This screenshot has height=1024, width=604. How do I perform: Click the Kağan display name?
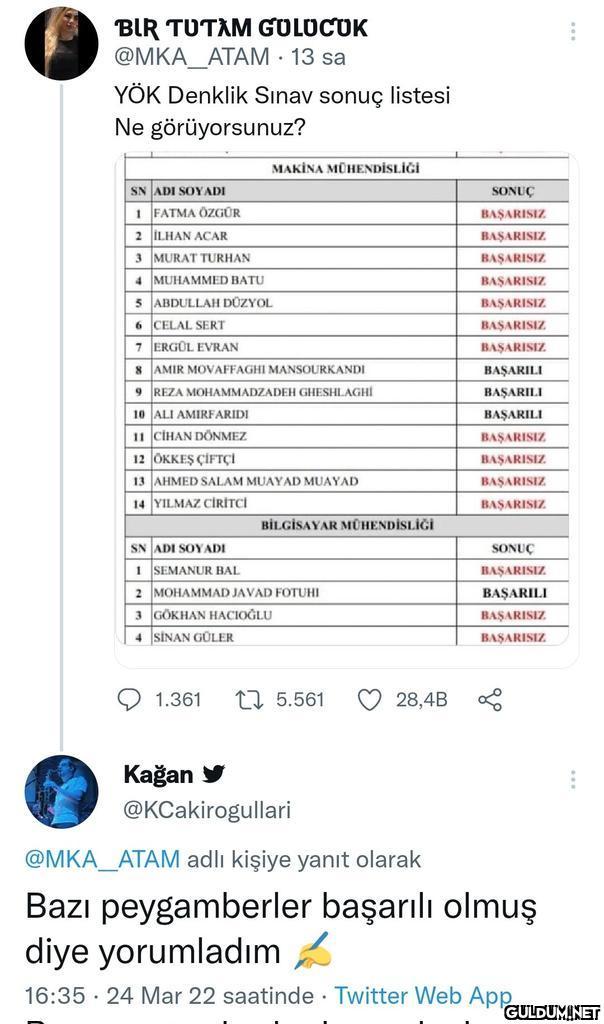(157, 774)
